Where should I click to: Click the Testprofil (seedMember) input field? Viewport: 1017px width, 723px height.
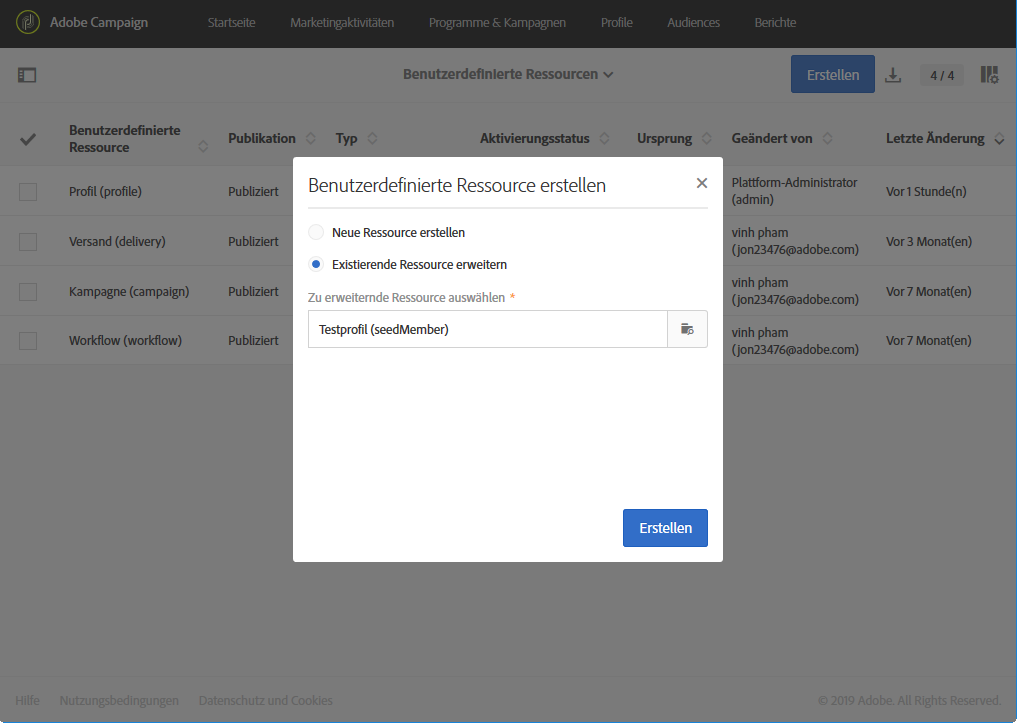(488, 329)
